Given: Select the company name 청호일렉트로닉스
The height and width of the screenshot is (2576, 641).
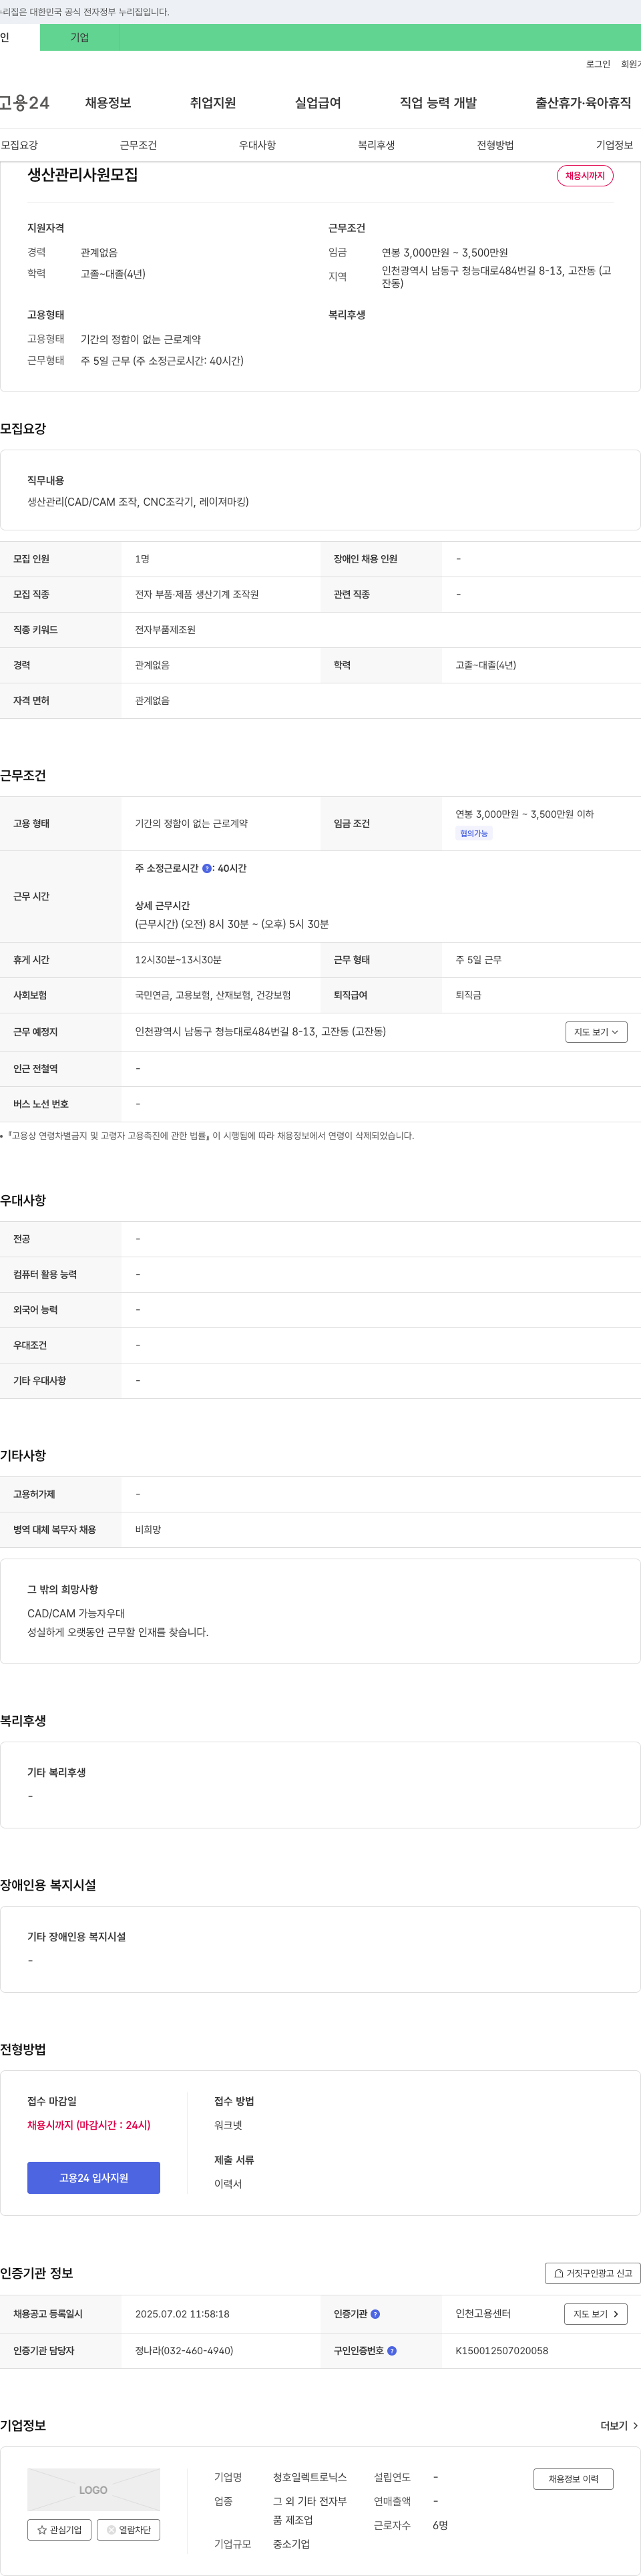Looking at the screenshot, I should (310, 2477).
